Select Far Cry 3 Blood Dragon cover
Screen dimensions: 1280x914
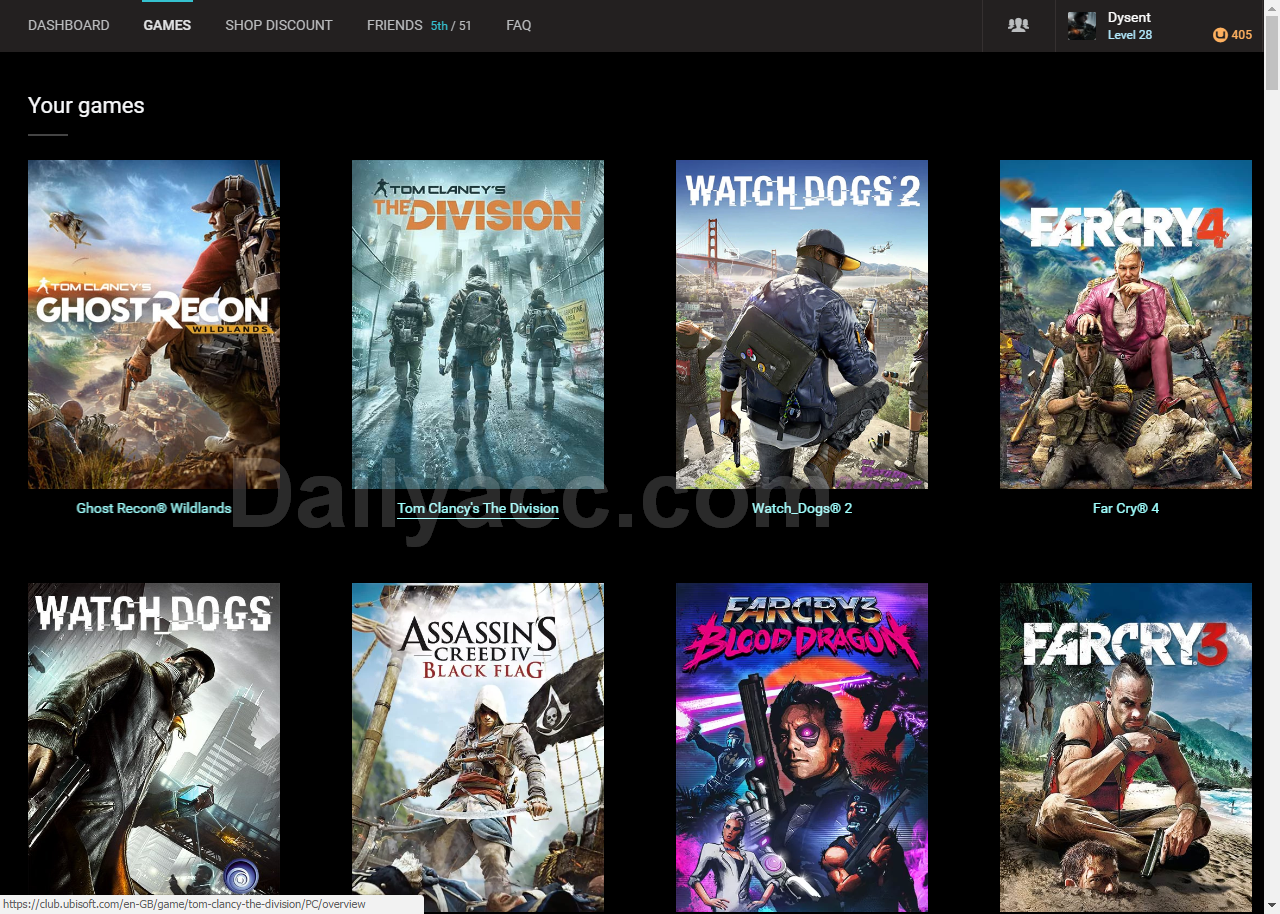(802, 747)
